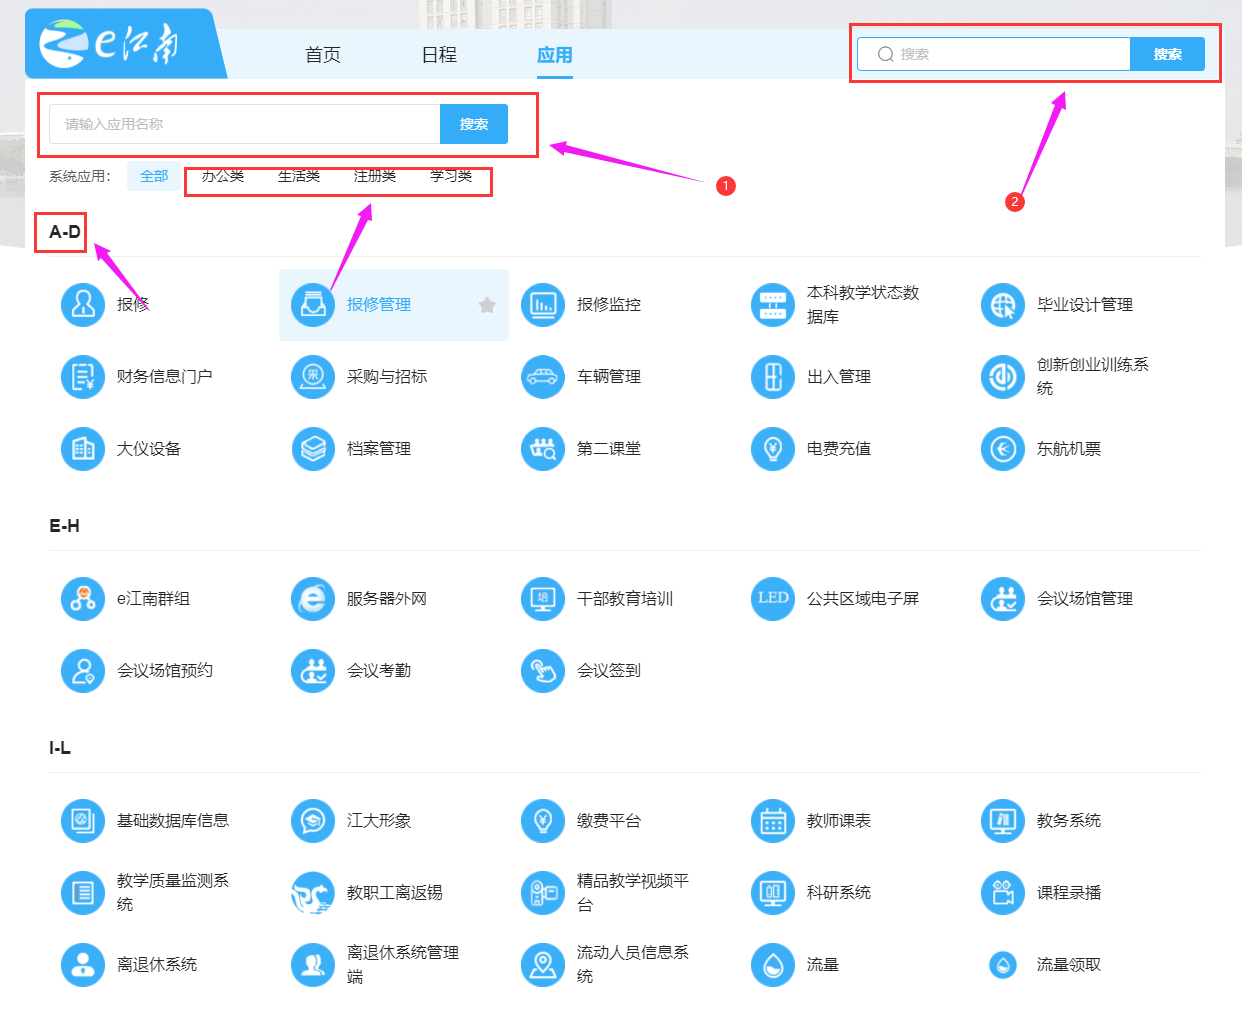Focus the 请输入应用名称 input field
This screenshot has width=1242, height=1010.
[x=245, y=124]
